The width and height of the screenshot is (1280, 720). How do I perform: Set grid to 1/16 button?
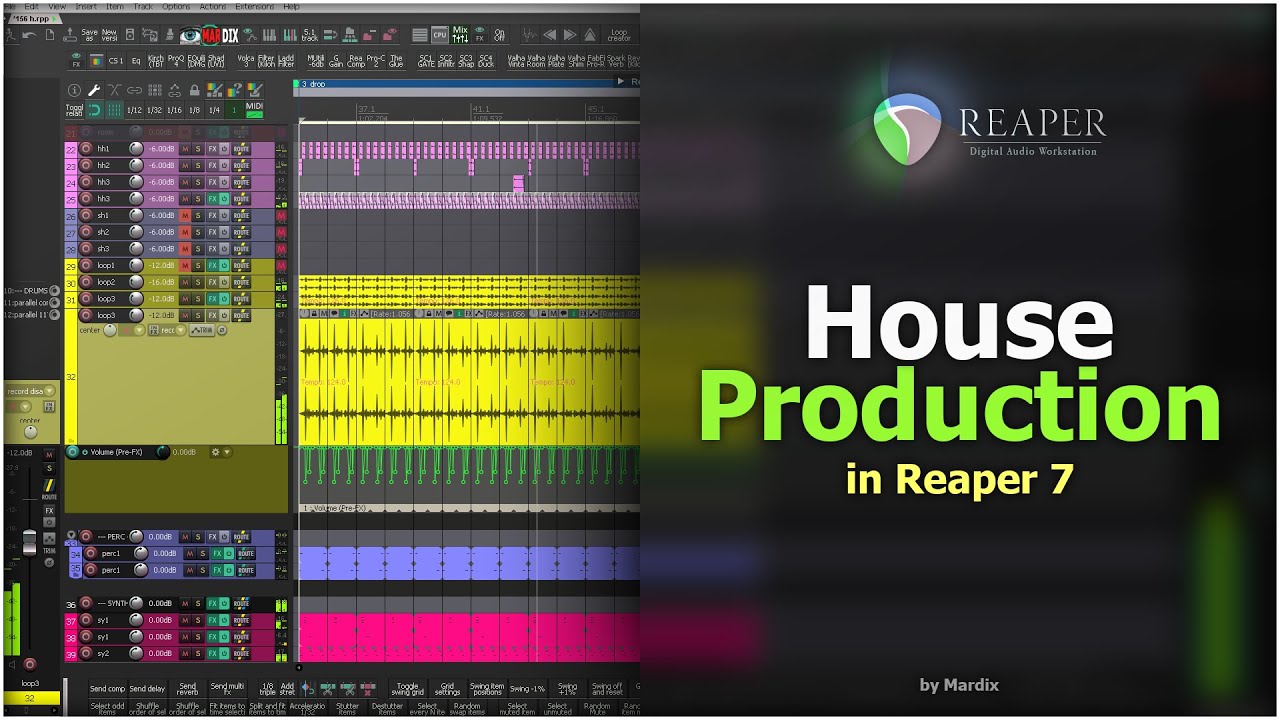(x=174, y=110)
